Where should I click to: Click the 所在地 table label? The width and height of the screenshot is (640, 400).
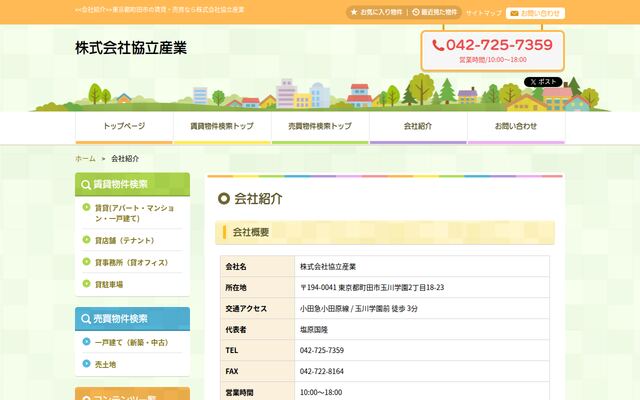click(236, 287)
